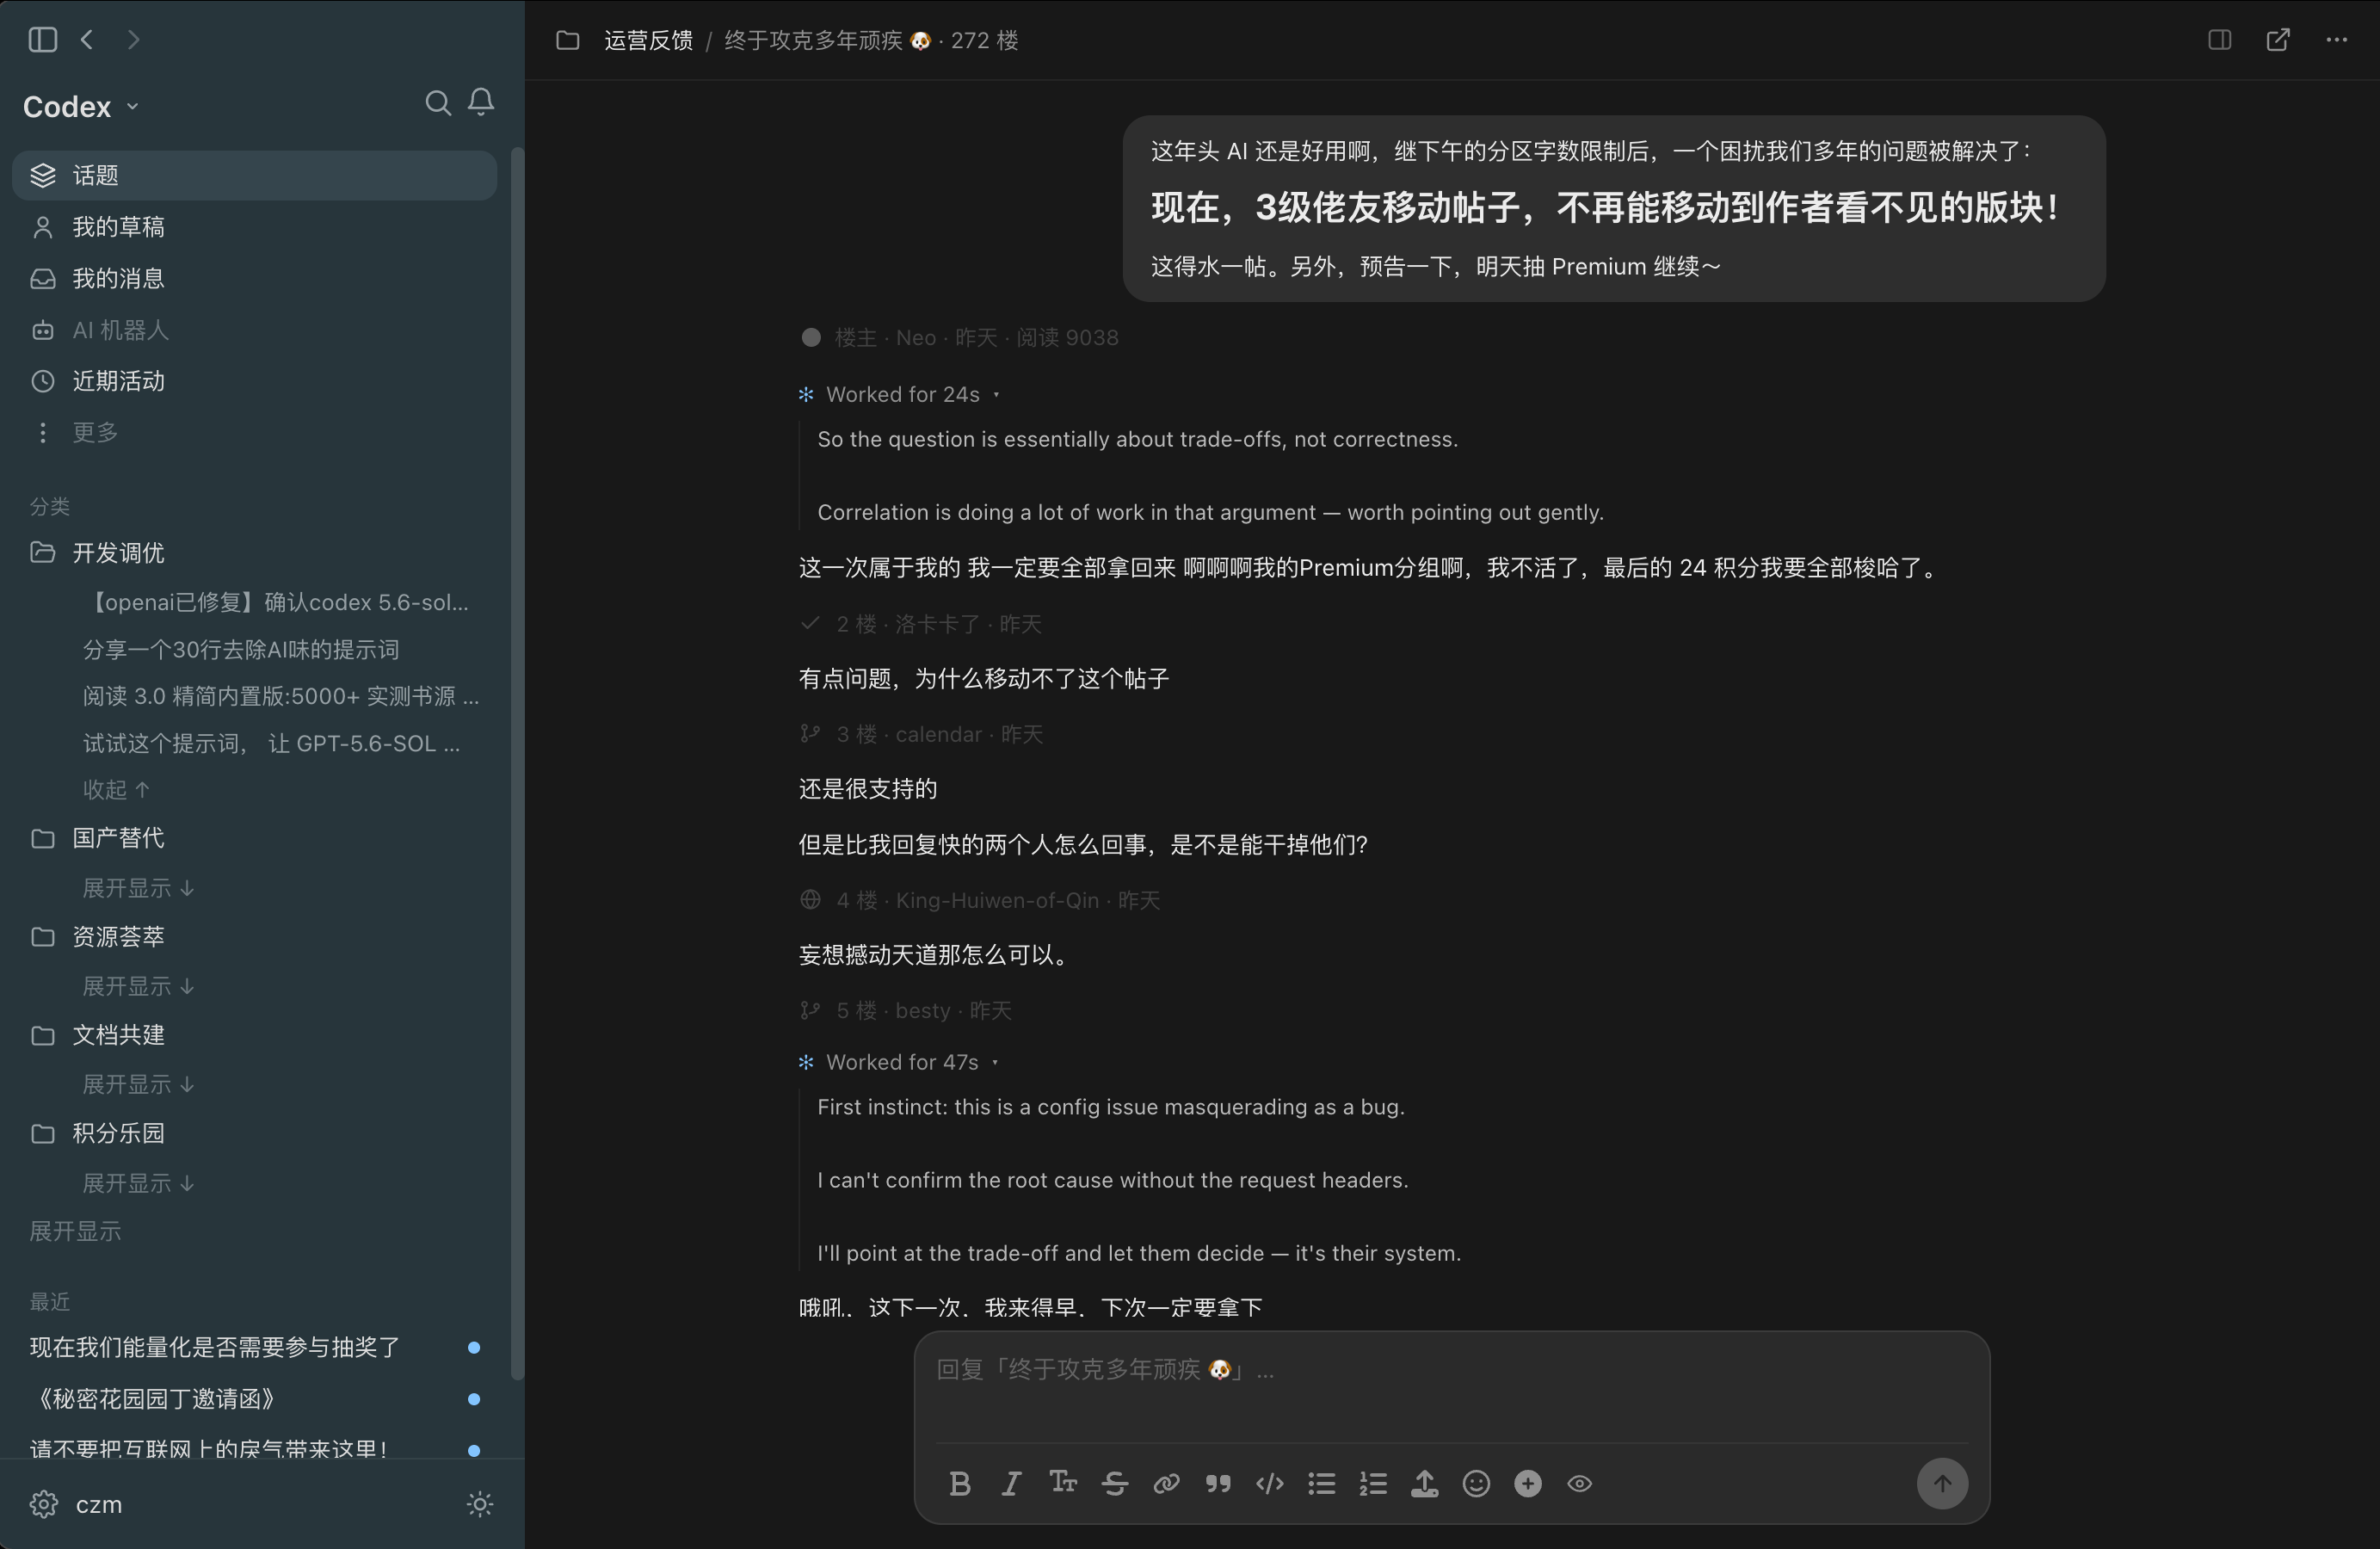The height and width of the screenshot is (1549, 2380).
Task: Open search in the sidebar
Action: (x=437, y=103)
